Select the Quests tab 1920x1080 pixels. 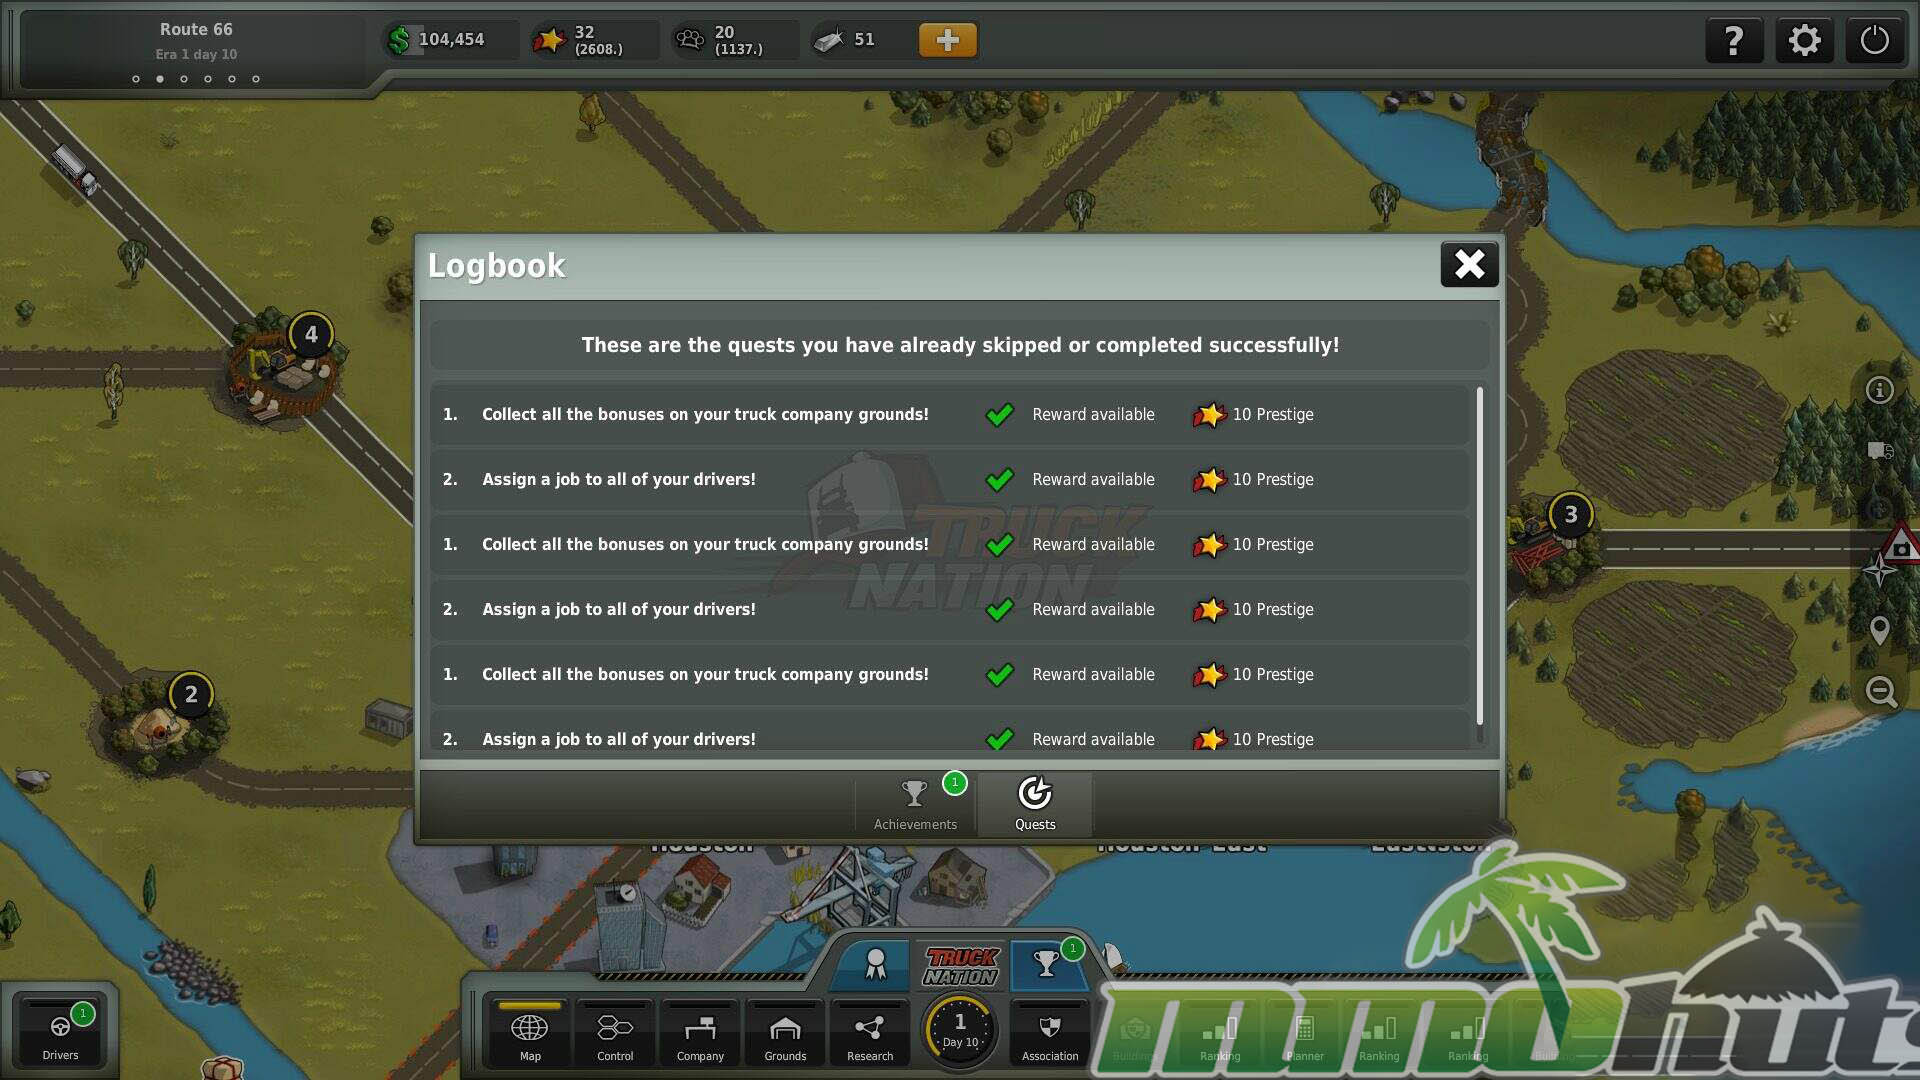[1035, 803]
